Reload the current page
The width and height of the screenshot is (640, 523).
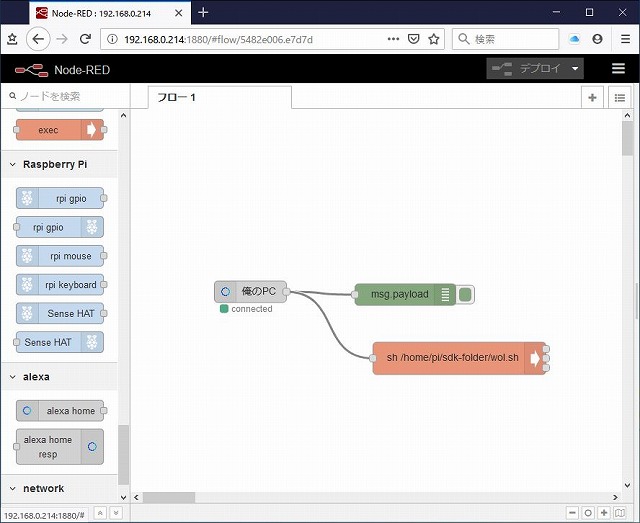pos(85,39)
